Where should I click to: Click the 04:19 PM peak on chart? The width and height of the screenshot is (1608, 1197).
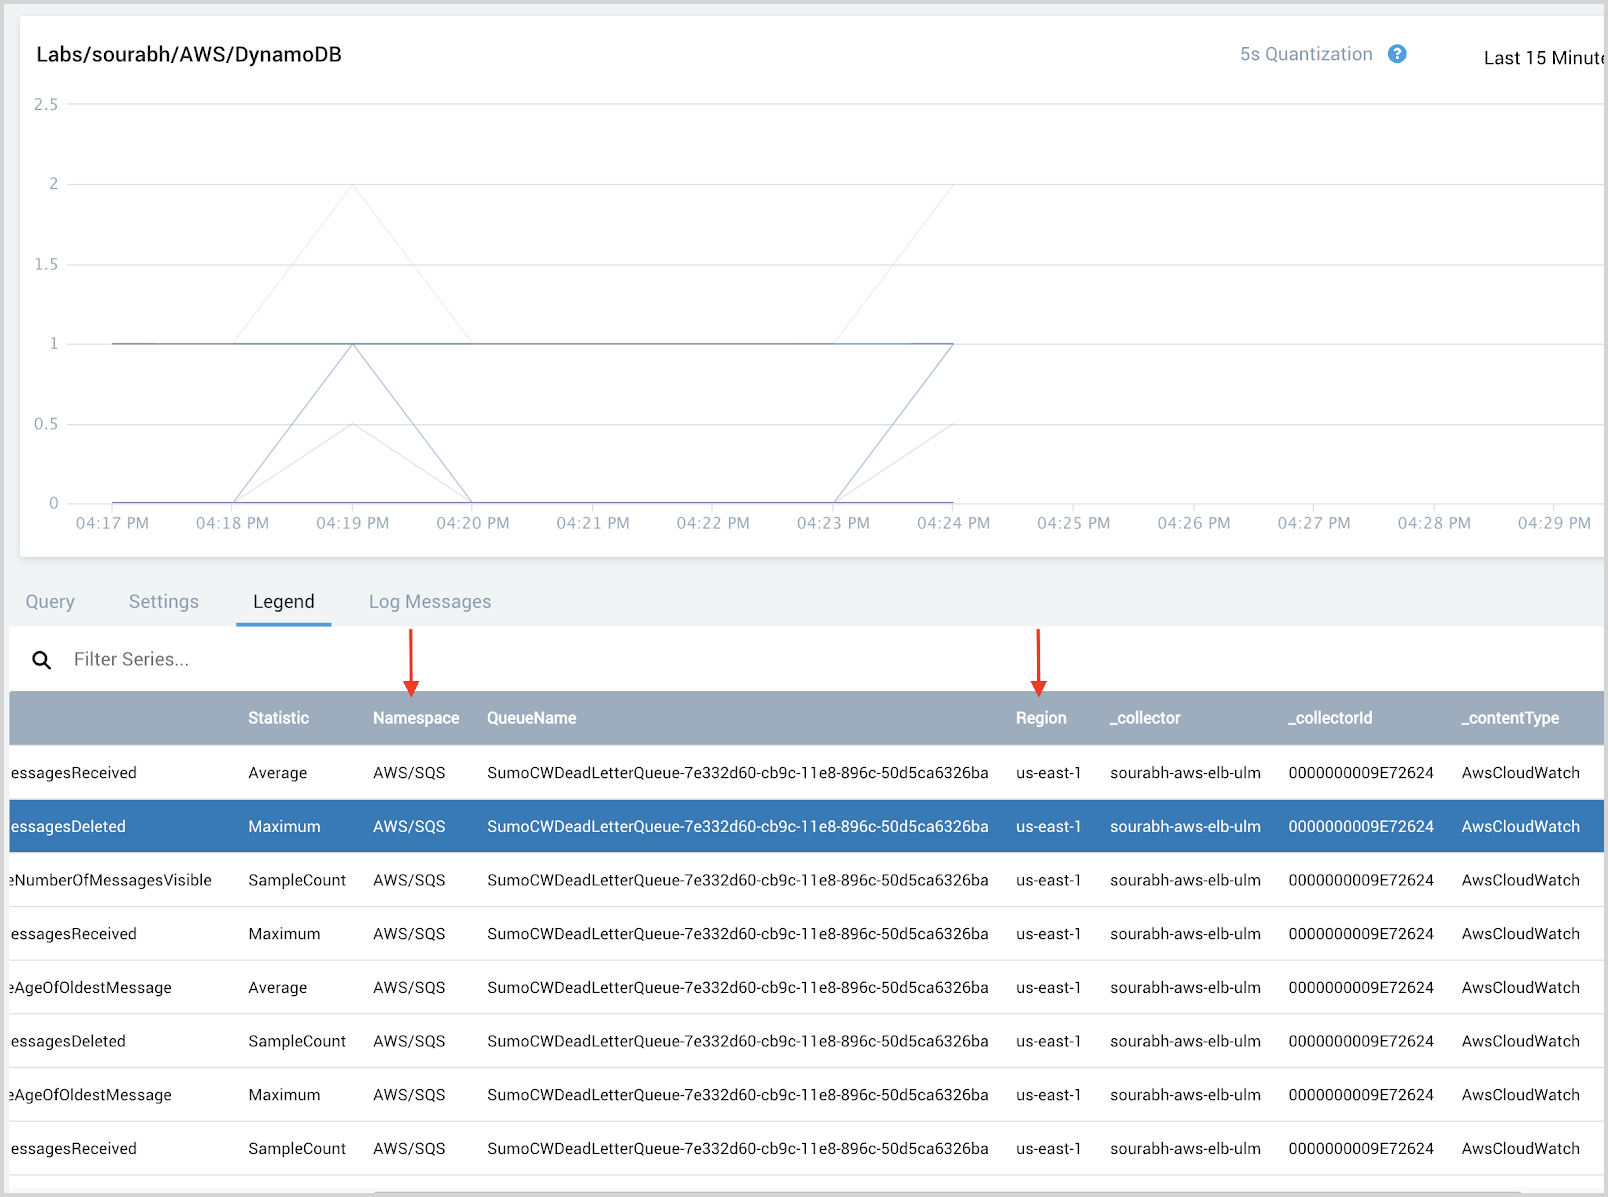pos(353,344)
